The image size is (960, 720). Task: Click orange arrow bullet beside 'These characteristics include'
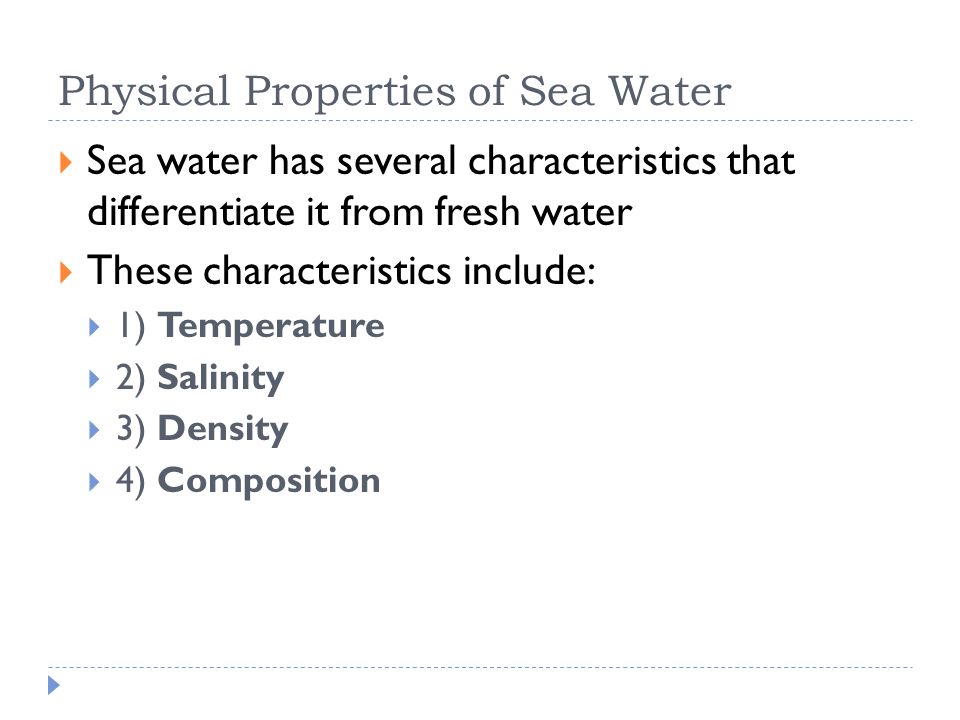coord(66,272)
